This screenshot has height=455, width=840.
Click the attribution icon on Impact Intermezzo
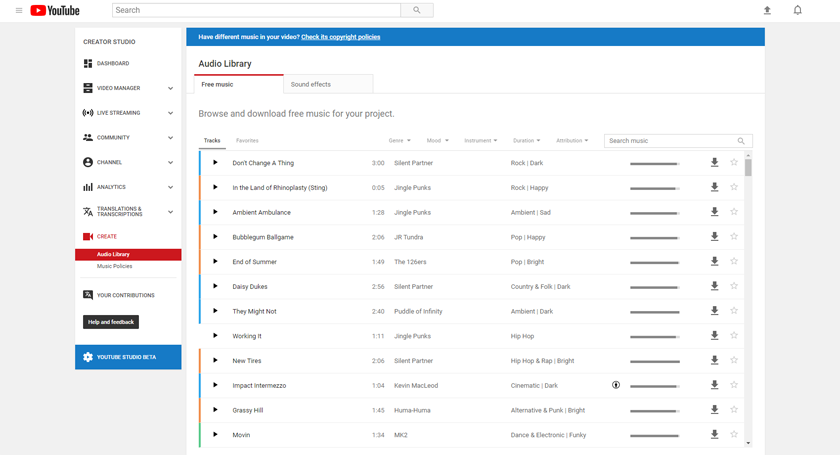click(x=616, y=385)
